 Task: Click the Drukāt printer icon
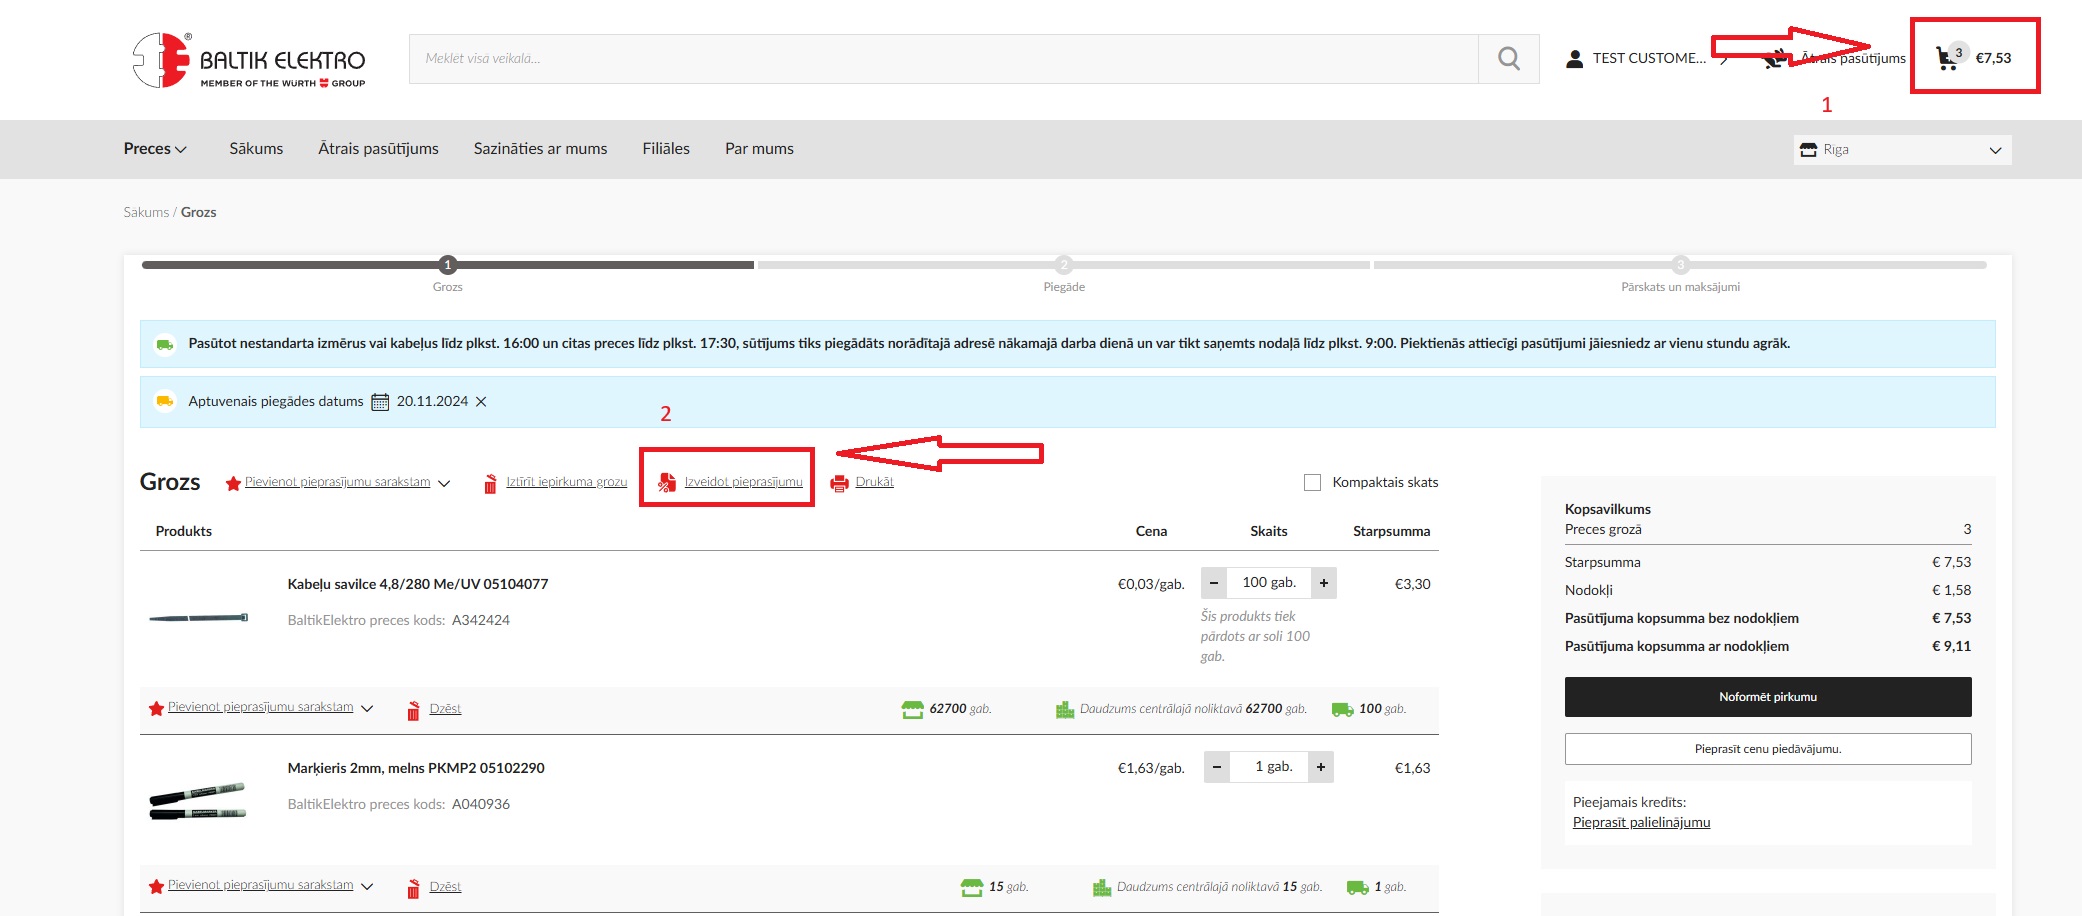pyautogui.click(x=839, y=484)
